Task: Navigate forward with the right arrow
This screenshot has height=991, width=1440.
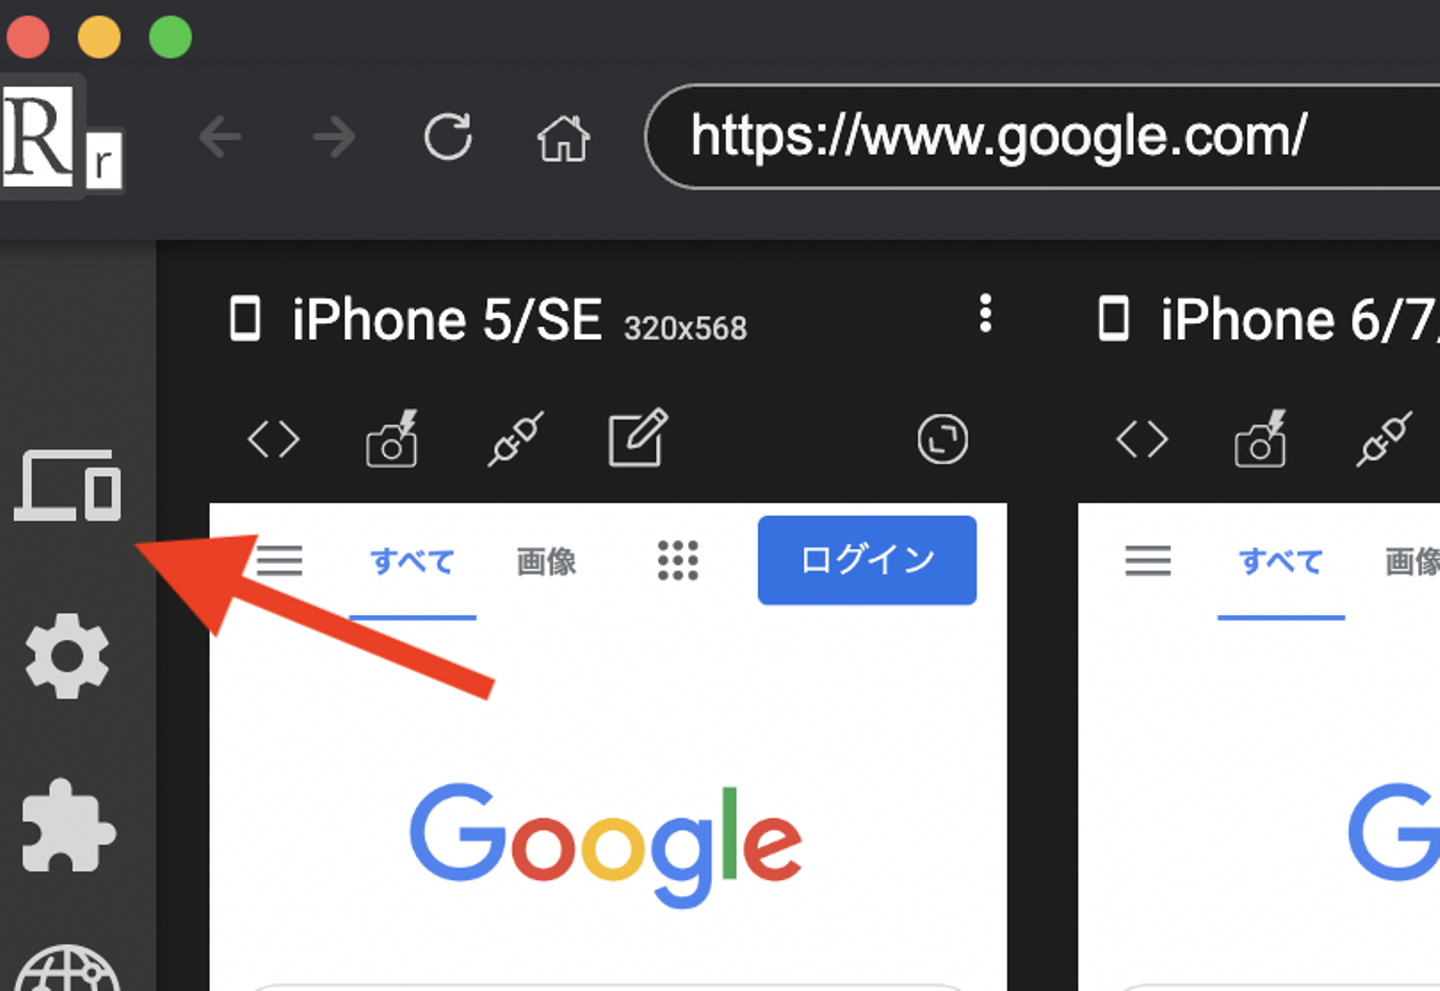Action: (x=334, y=137)
